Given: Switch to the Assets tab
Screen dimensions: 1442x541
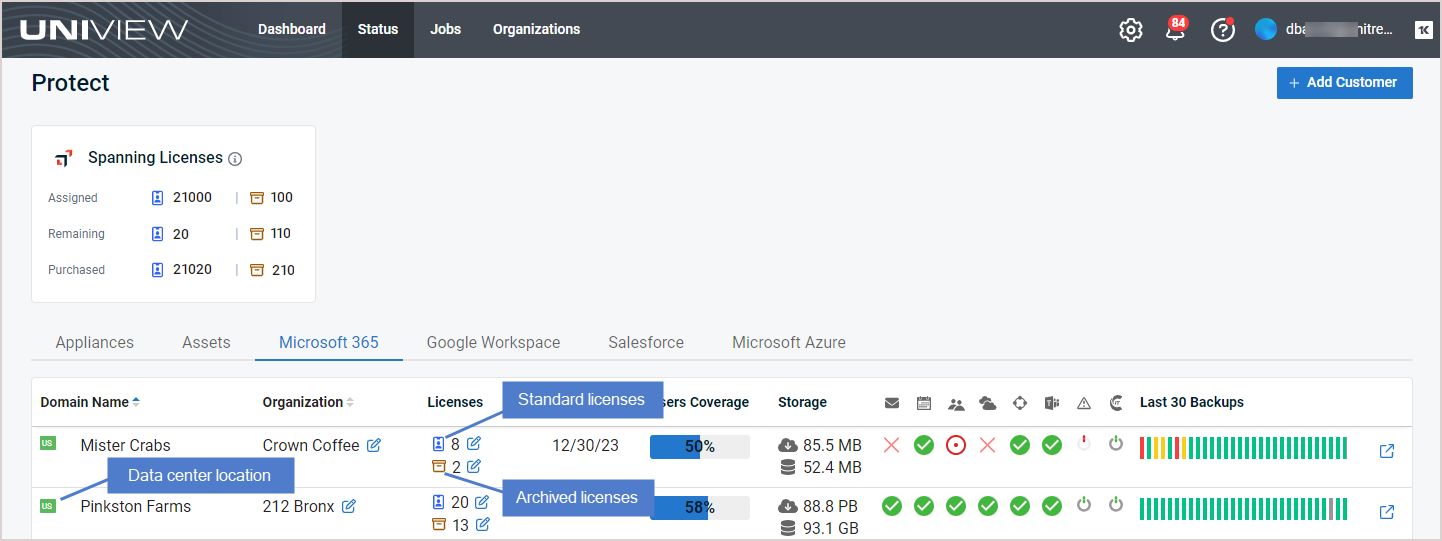Looking at the screenshot, I should click(x=206, y=342).
